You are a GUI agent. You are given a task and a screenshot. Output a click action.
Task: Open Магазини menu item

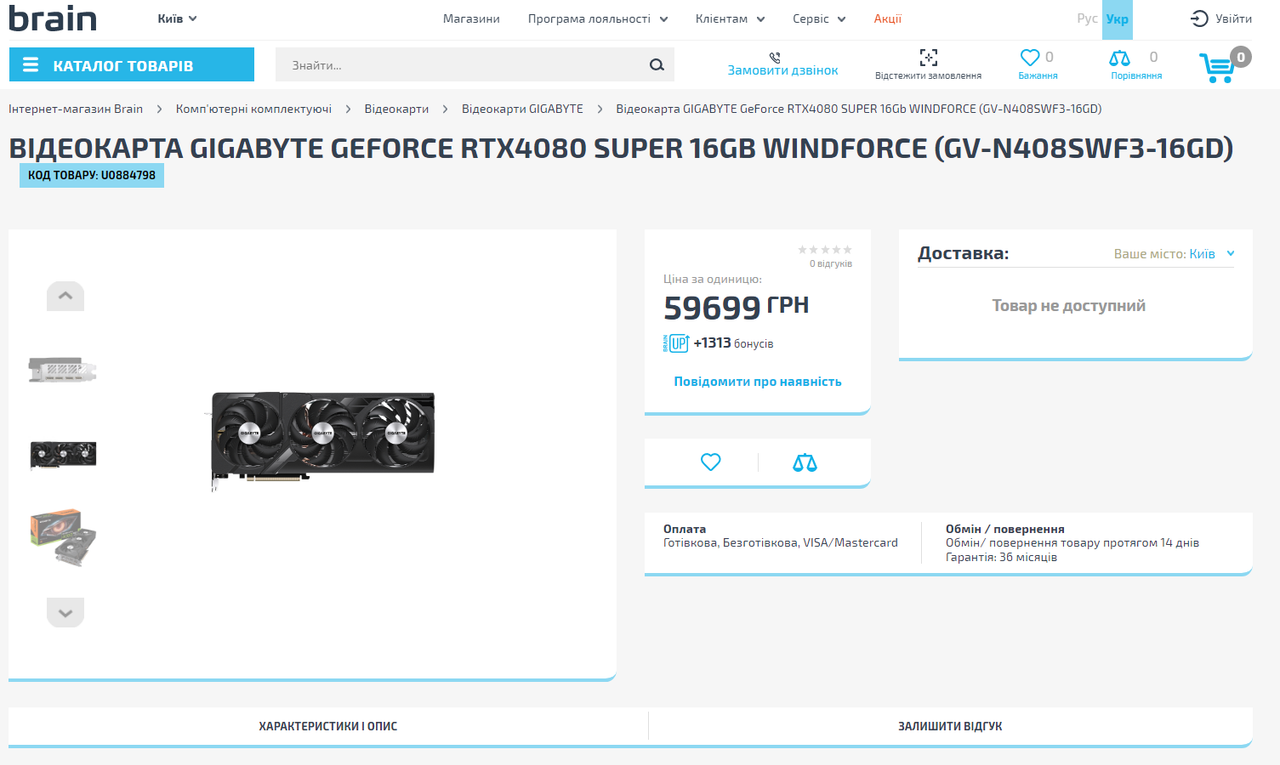click(471, 18)
